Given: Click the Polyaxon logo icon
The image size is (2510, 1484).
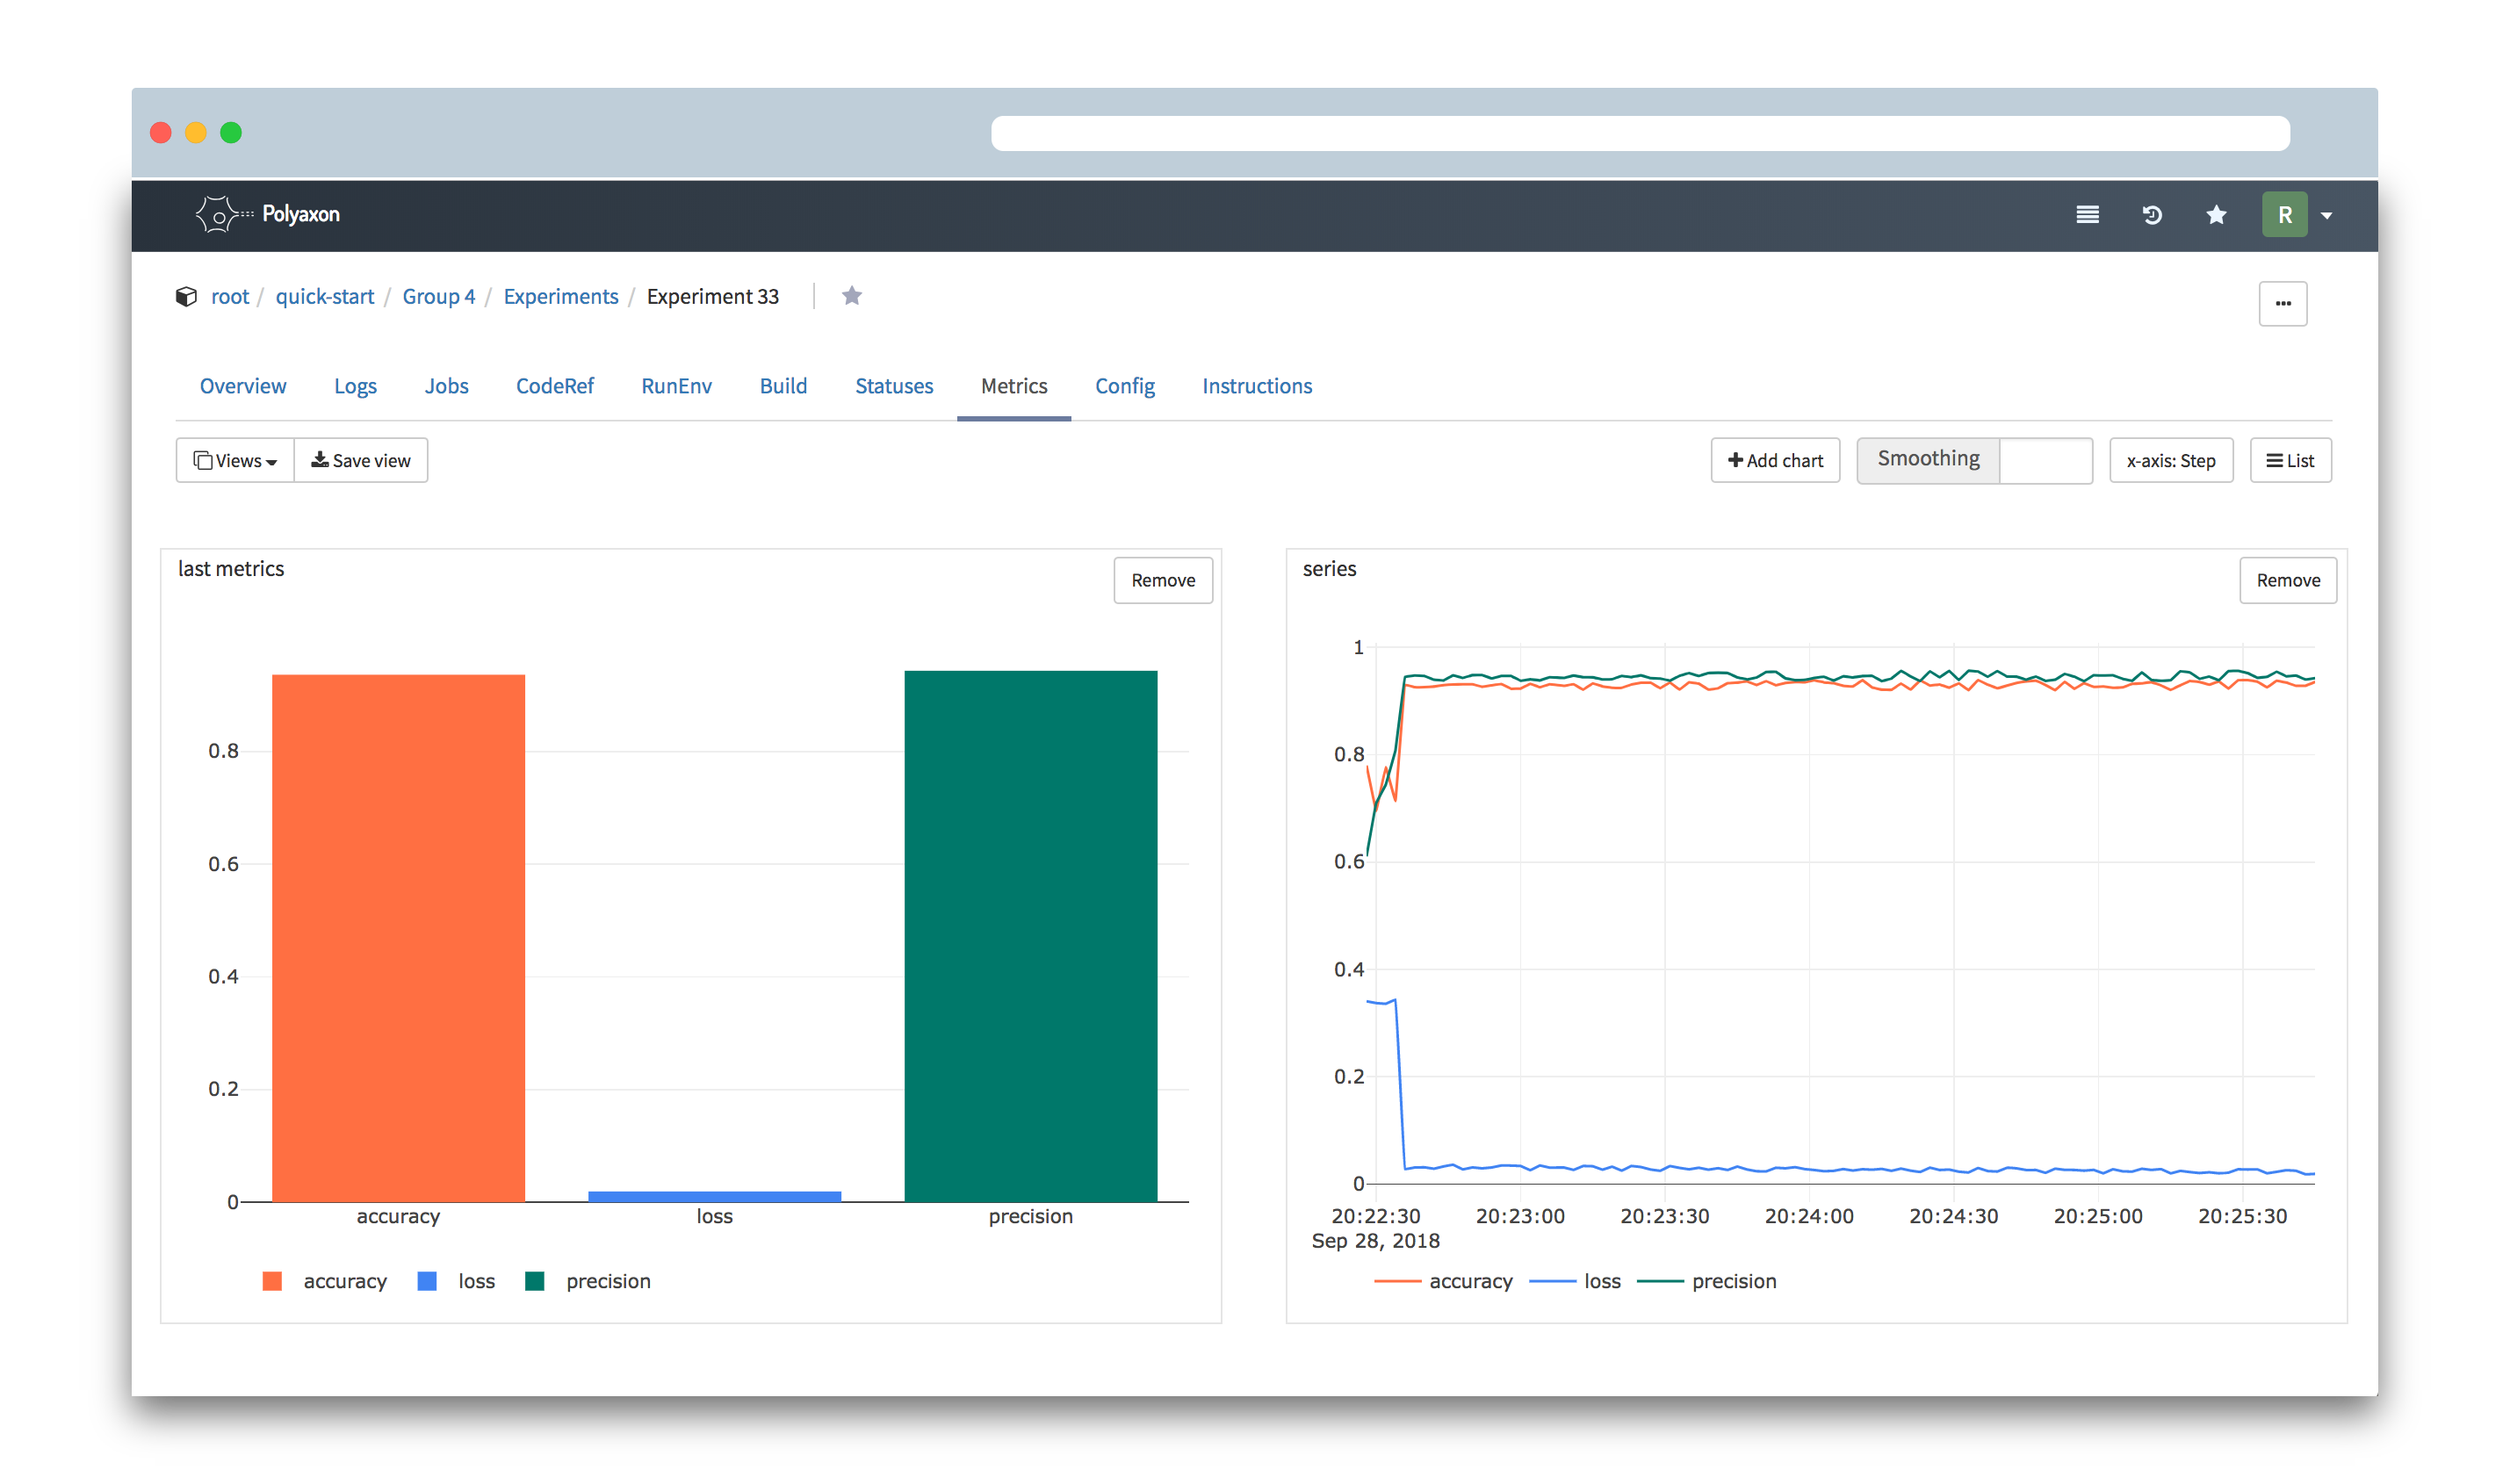Looking at the screenshot, I should point(218,214).
